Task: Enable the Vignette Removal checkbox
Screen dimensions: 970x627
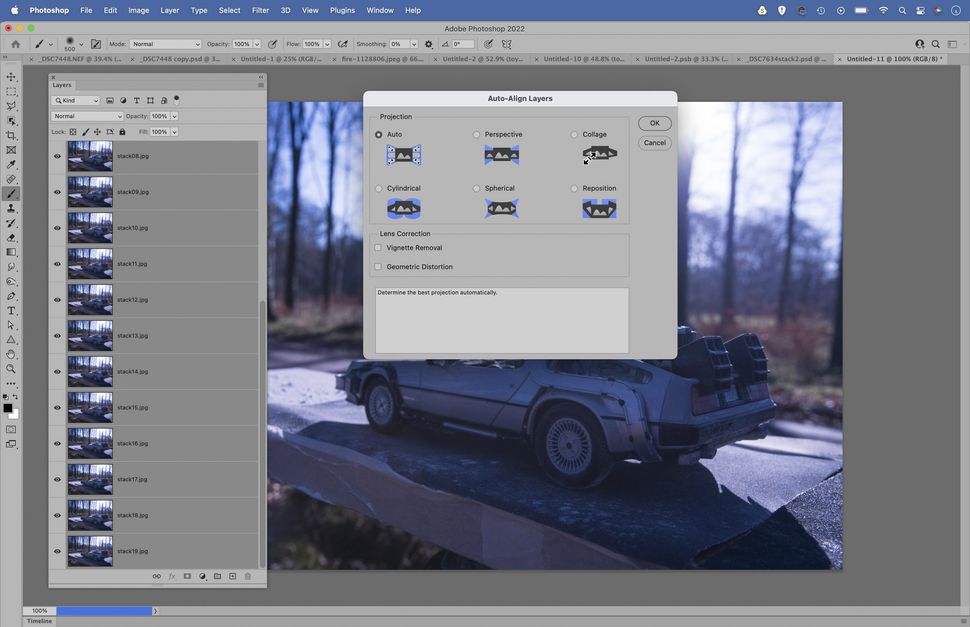Action: [x=378, y=247]
